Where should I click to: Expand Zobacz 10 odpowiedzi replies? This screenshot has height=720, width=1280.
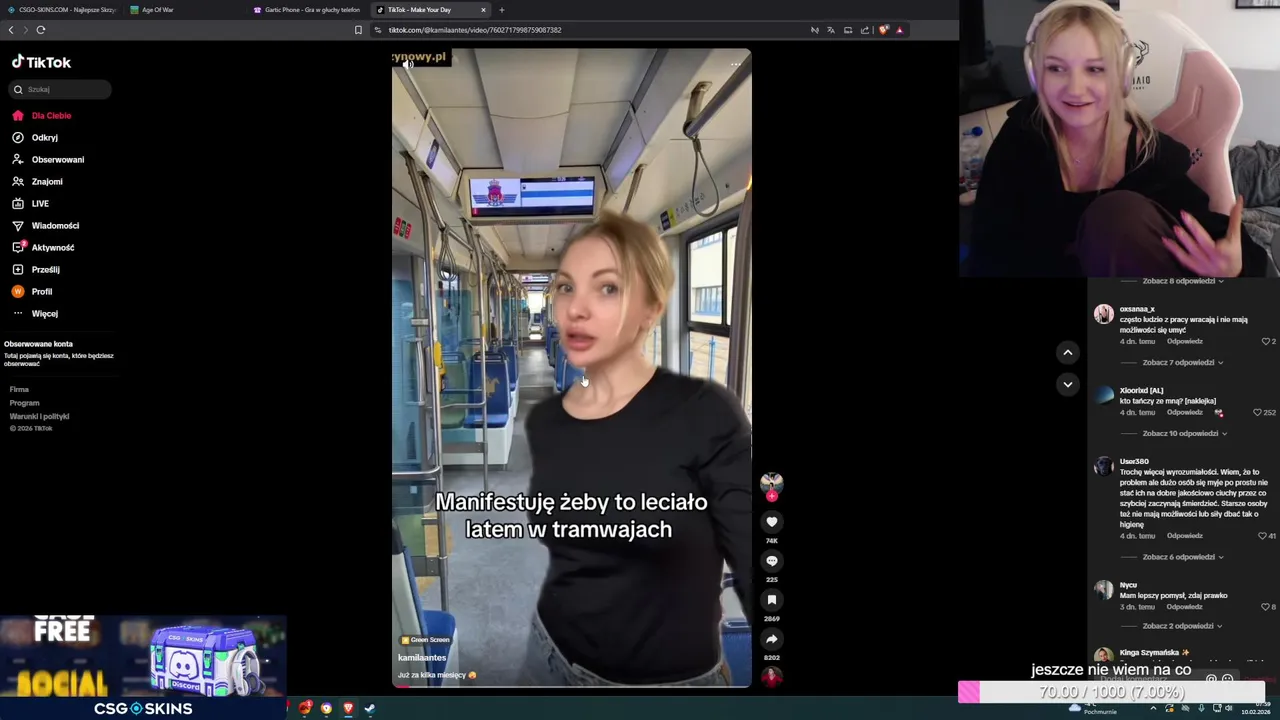[x=1185, y=434]
